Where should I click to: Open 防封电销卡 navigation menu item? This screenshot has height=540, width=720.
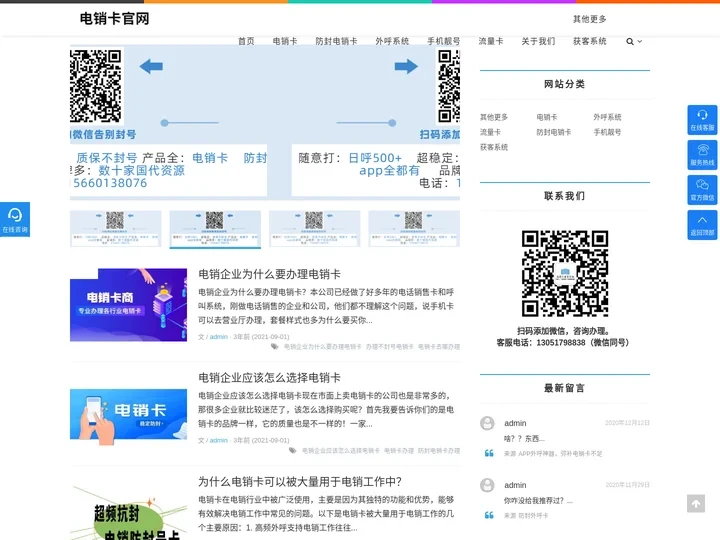tap(336, 41)
